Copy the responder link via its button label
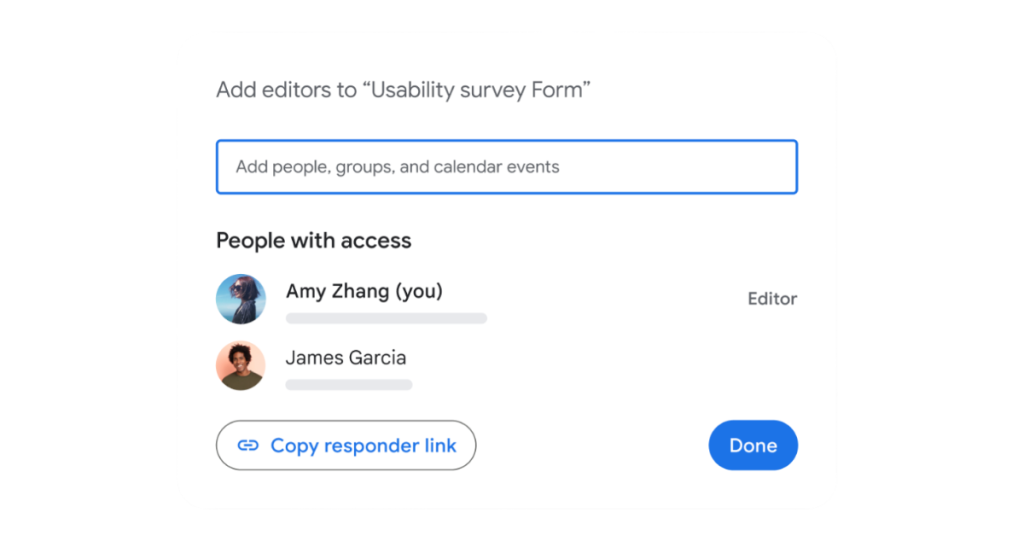1024x536 pixels. click(x=363, y=446)
